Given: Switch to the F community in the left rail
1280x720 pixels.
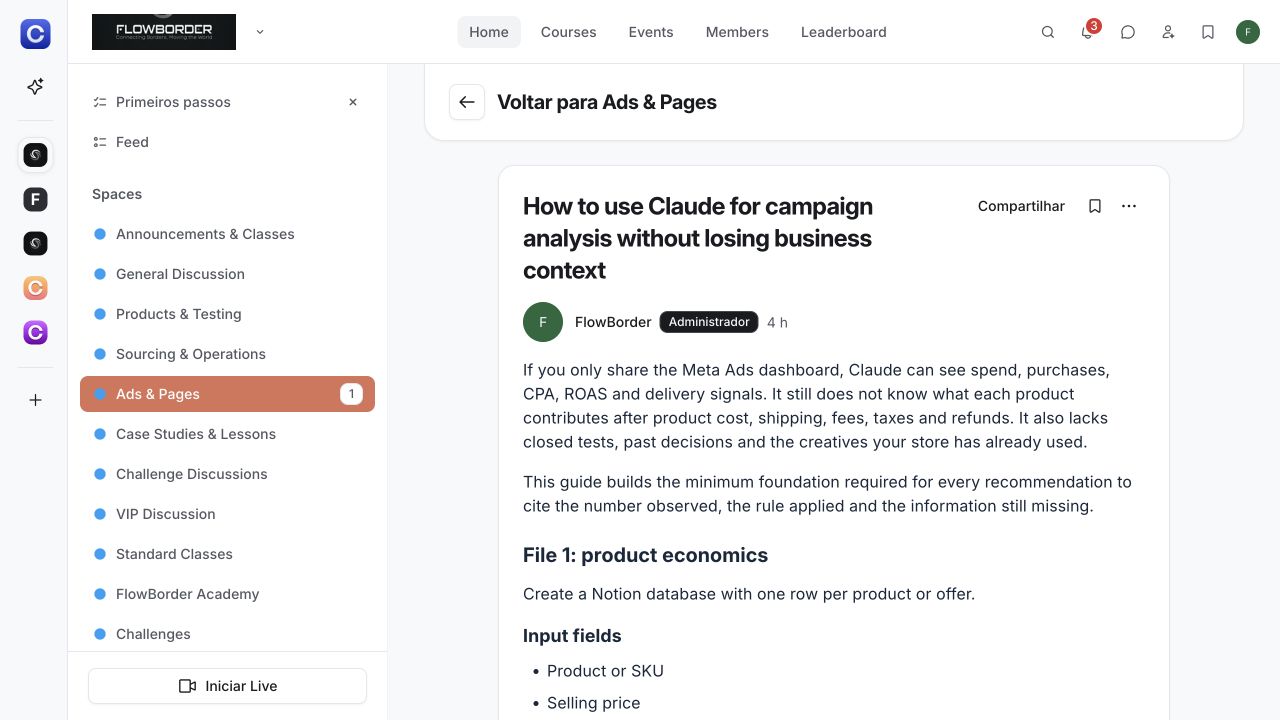Looking at the screenshot, I should (35, 199).
